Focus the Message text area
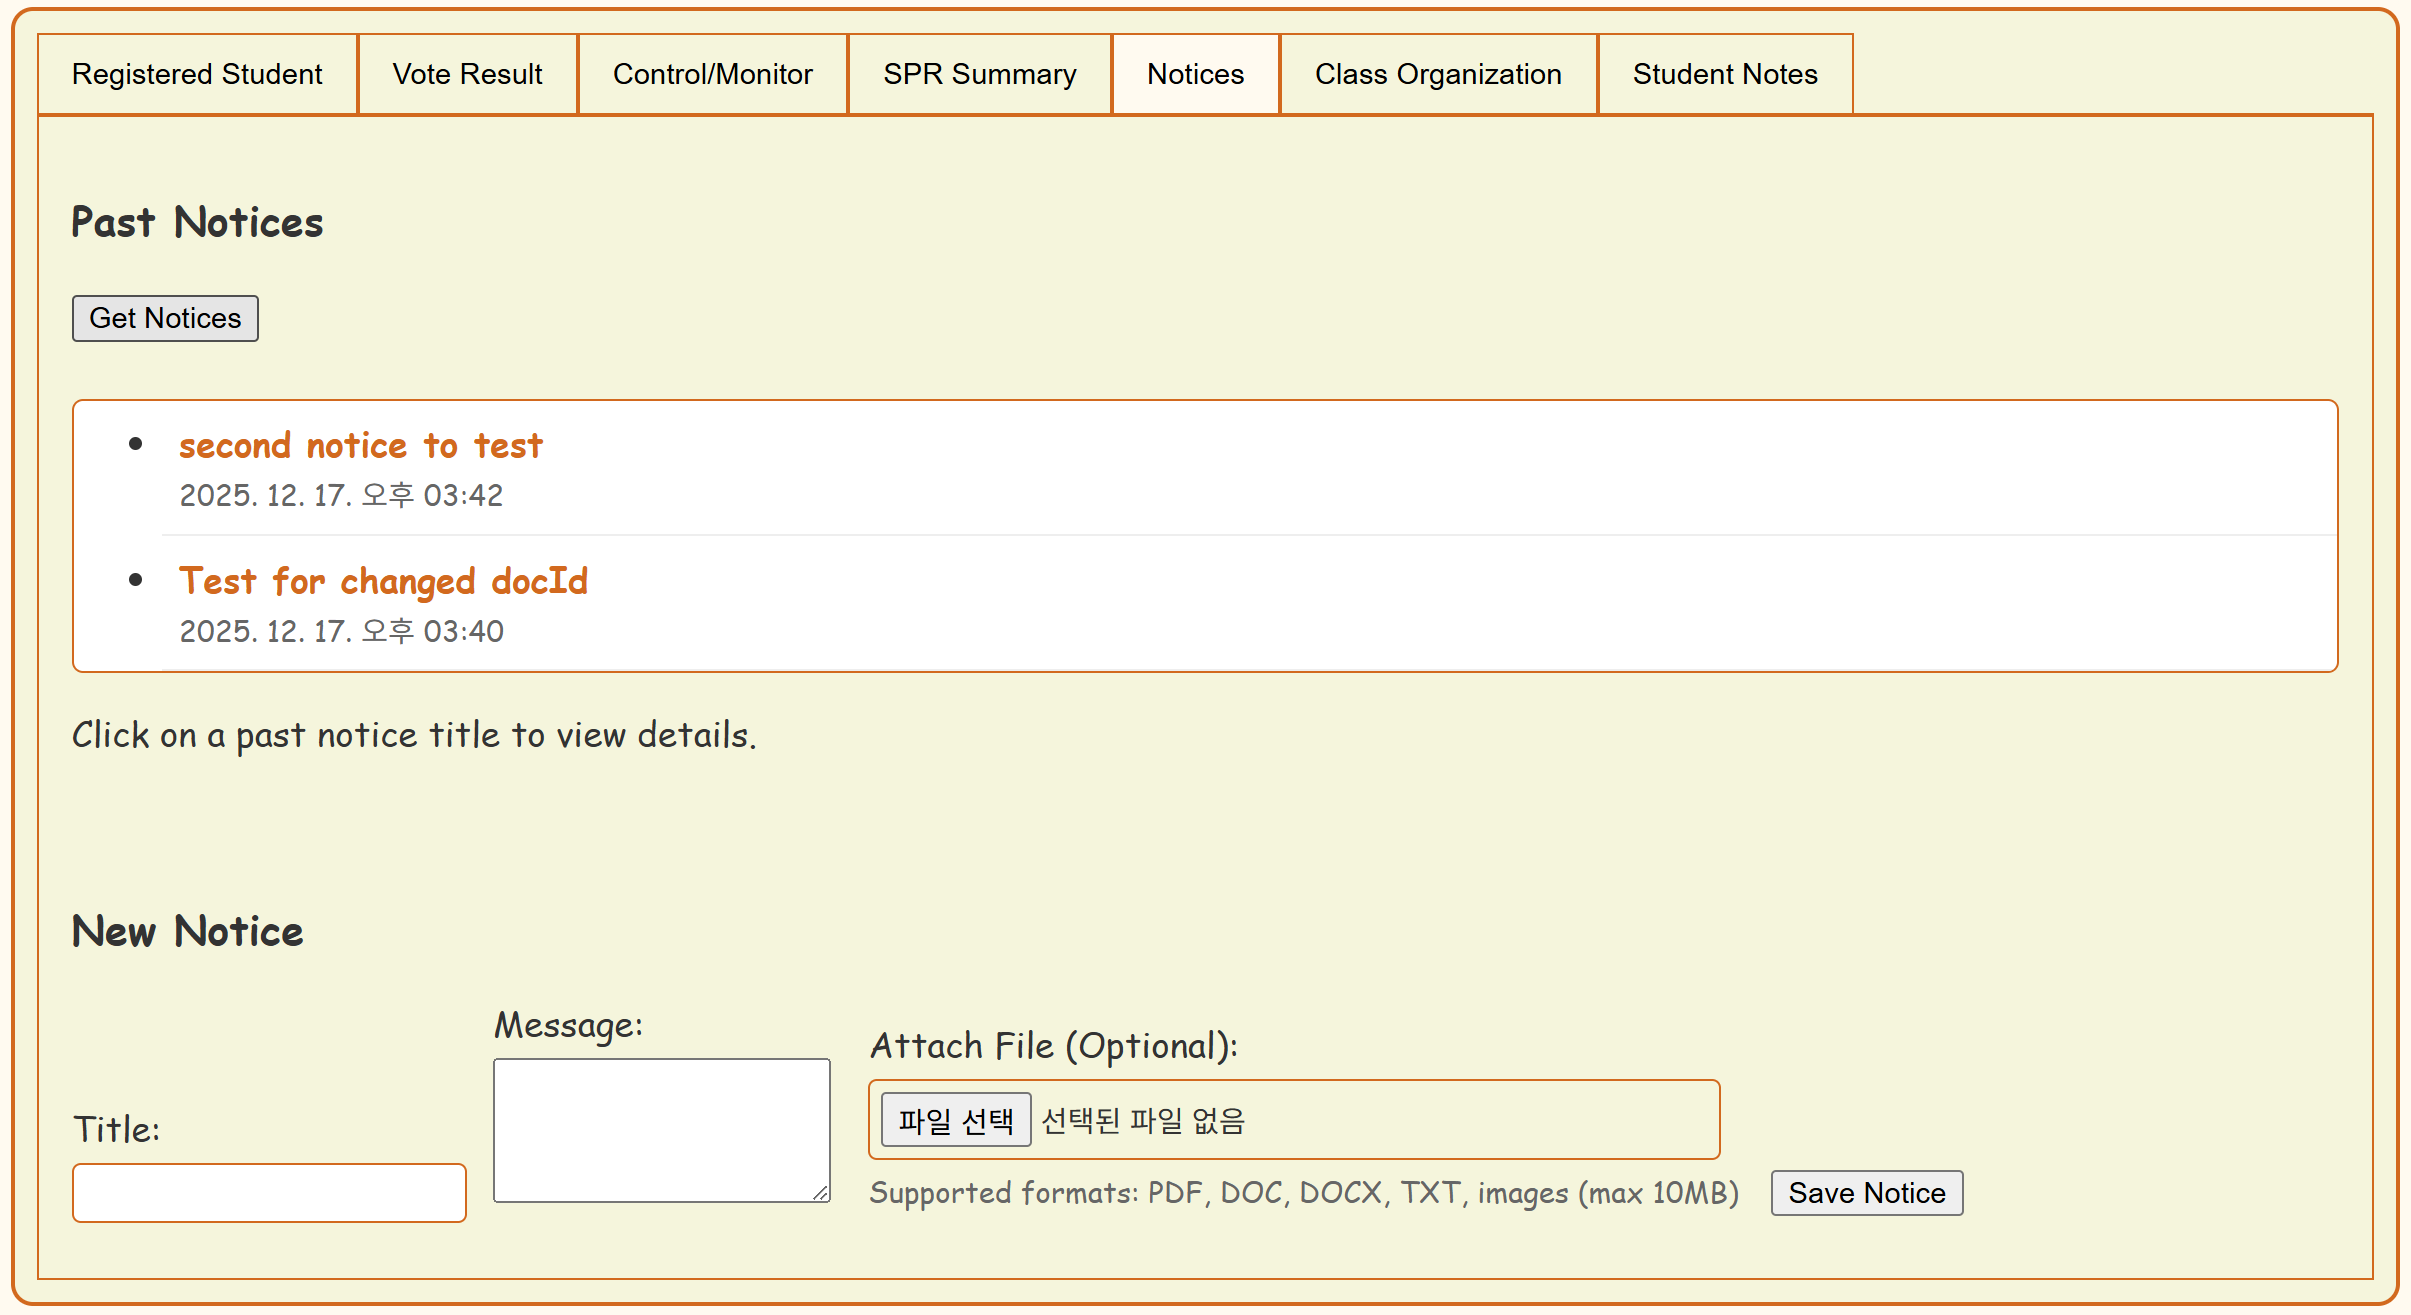The image size is (2411, 1315). pos(661,1129)
